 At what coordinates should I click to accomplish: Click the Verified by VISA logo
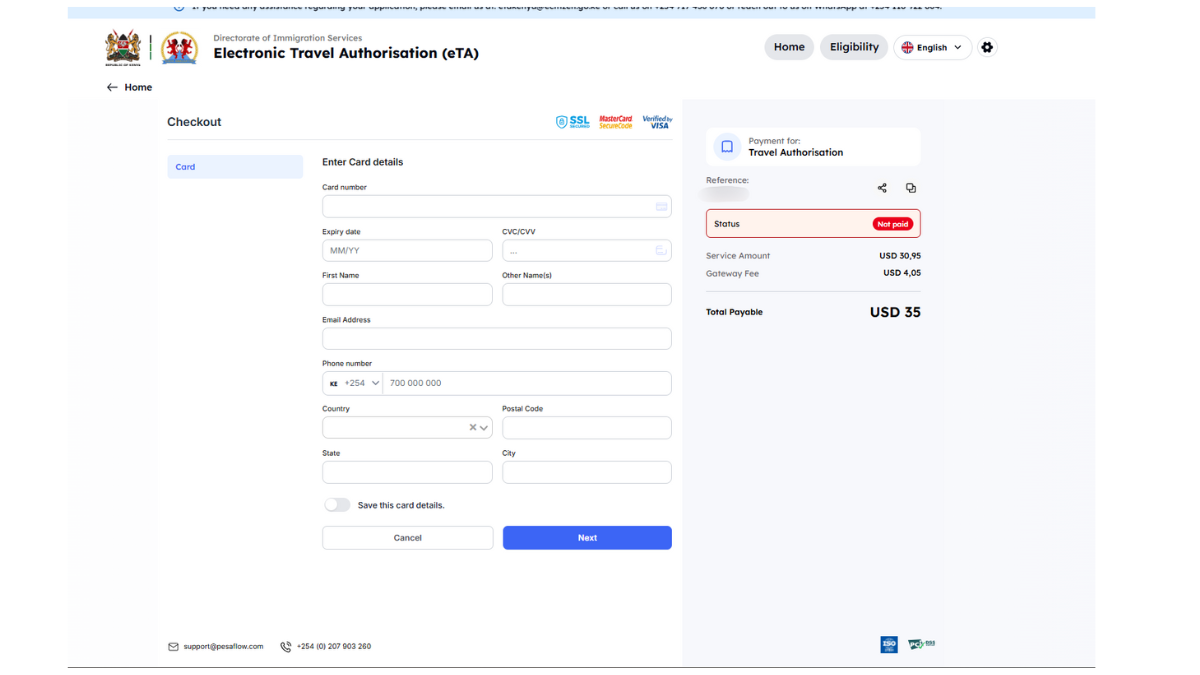657,122
